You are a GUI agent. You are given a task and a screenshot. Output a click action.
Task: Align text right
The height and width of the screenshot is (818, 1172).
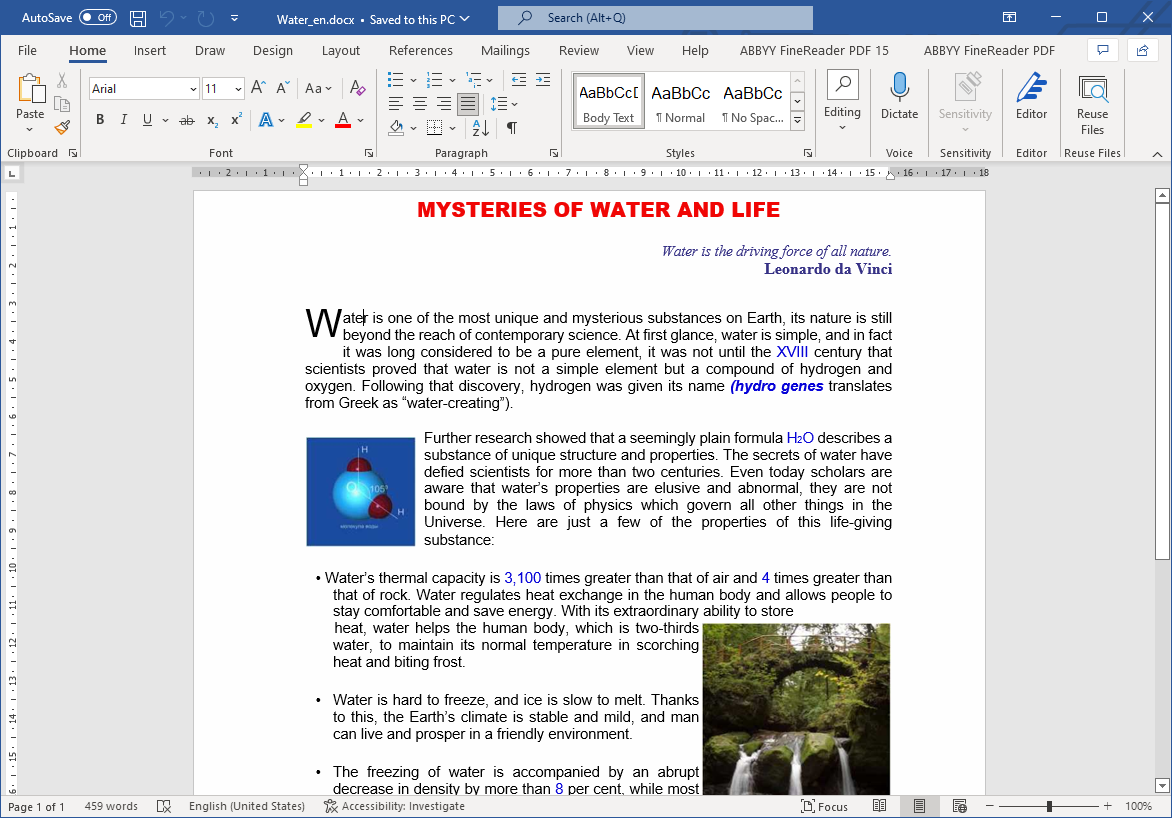click(444, 104)
